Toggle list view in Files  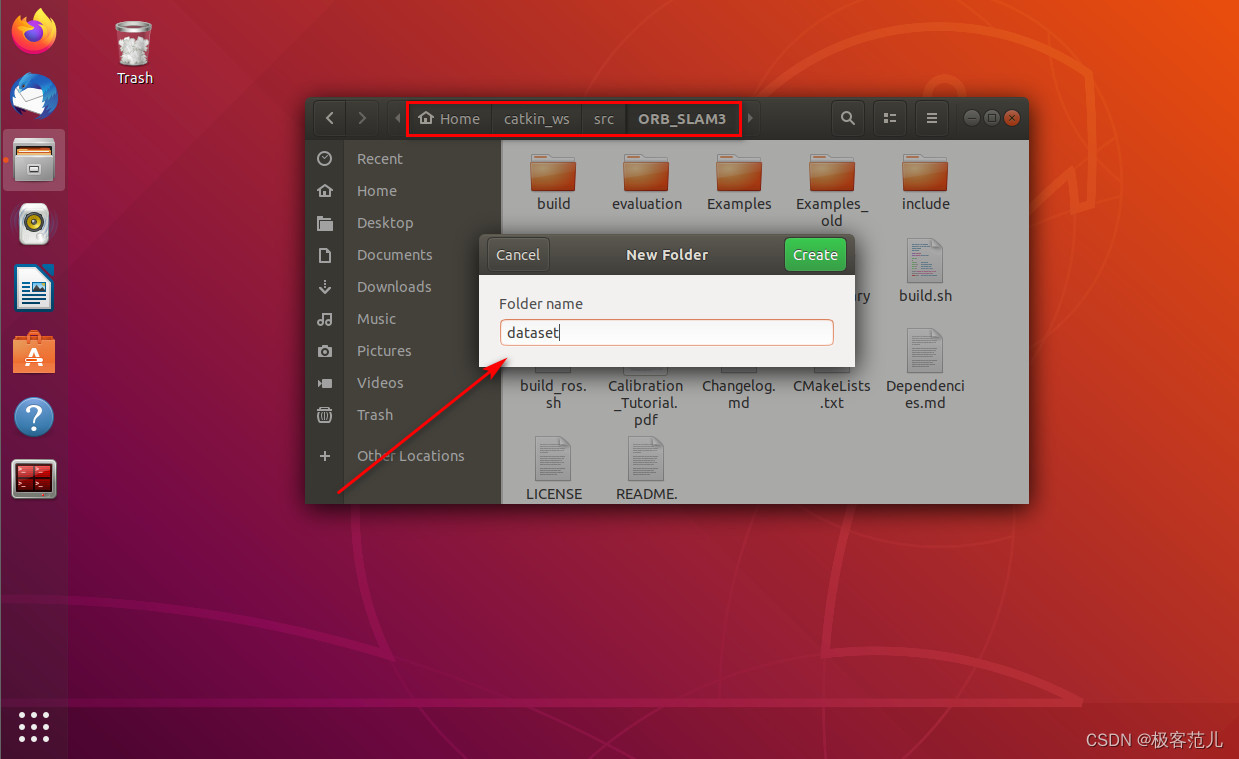pos(889,118)
